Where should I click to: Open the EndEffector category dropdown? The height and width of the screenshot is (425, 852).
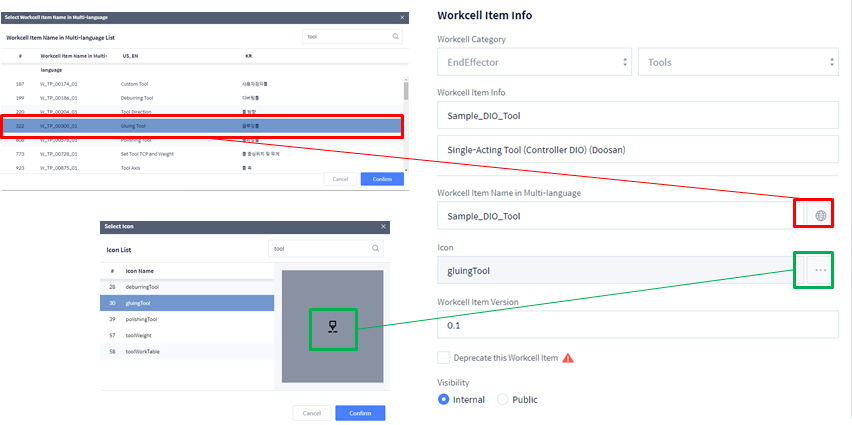click(x=535, y=62)
